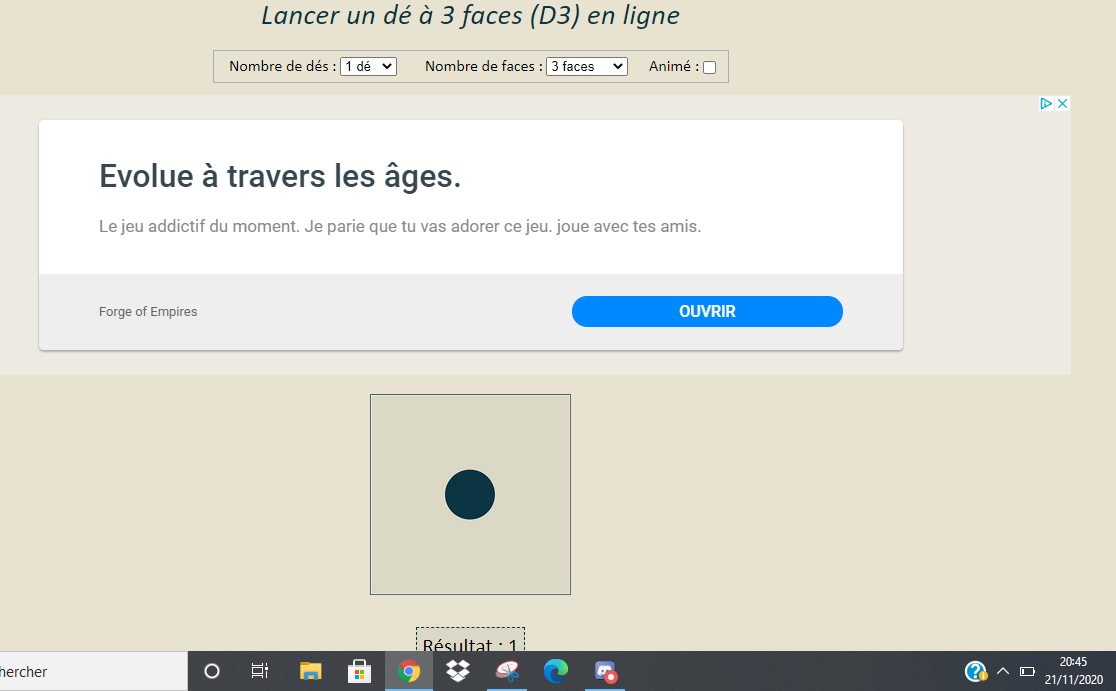The width and height of the screenshot is (1116, 691).
Task: Check the battery status icon
Action: pos(1027,671)
